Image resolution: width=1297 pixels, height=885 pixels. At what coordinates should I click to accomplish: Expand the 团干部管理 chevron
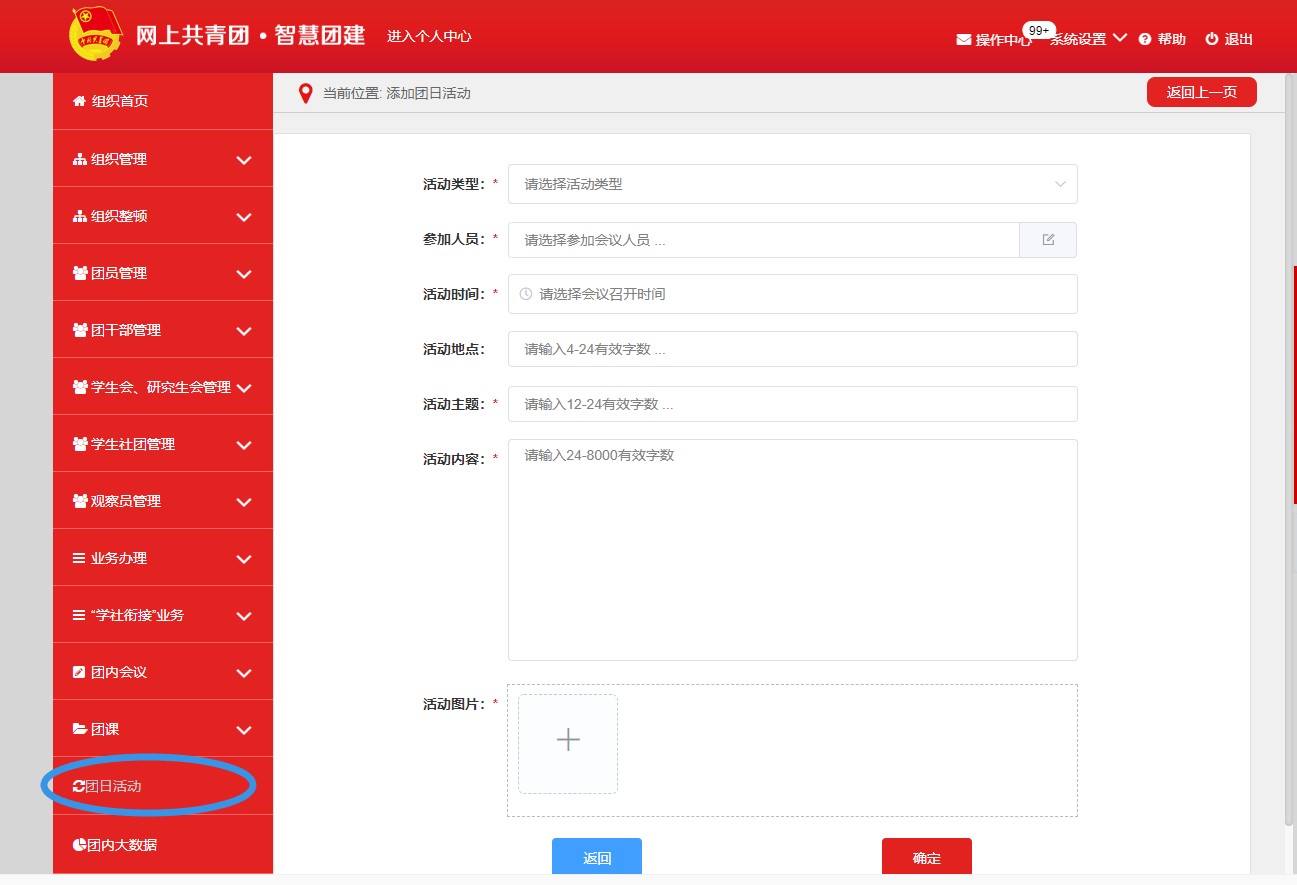point(244,331)
